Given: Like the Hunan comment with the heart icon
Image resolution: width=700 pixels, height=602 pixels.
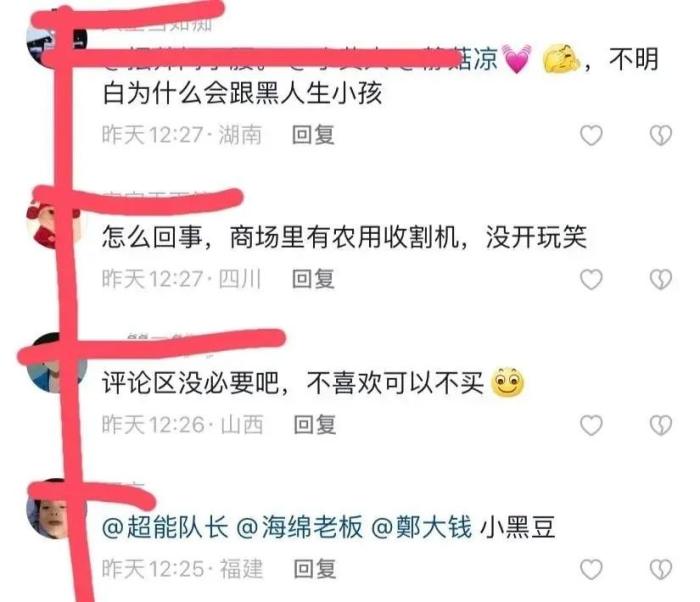Looking at the screenshot, I should pyautogui.click(x=591, y=135).
